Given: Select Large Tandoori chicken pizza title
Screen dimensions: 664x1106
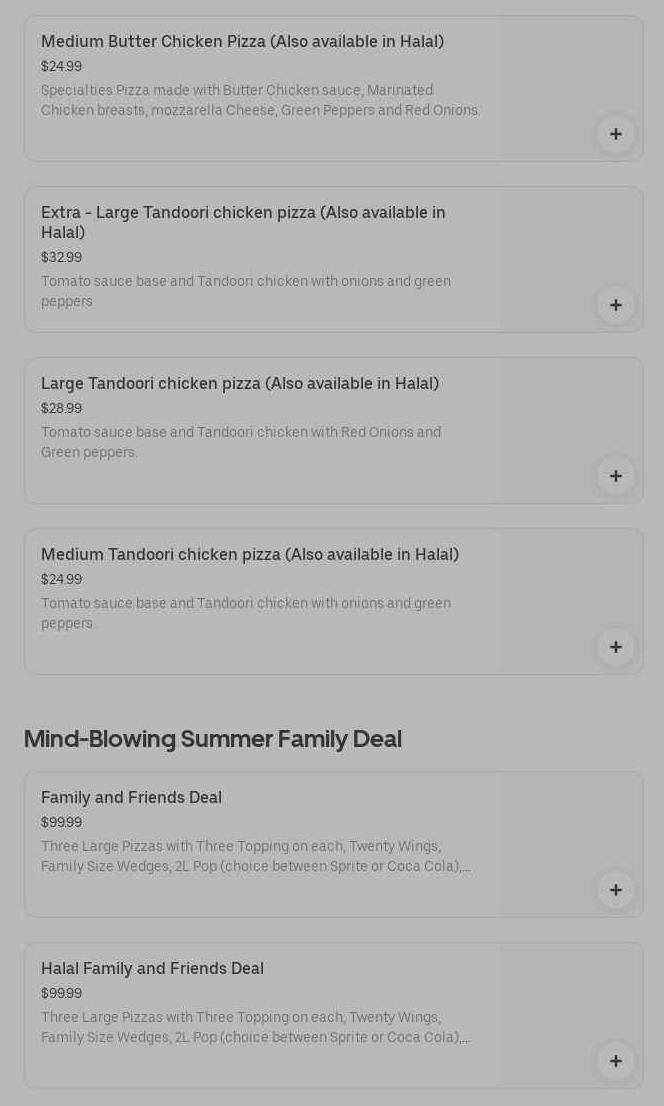Looking at the screenshot, I should point(240,384).
